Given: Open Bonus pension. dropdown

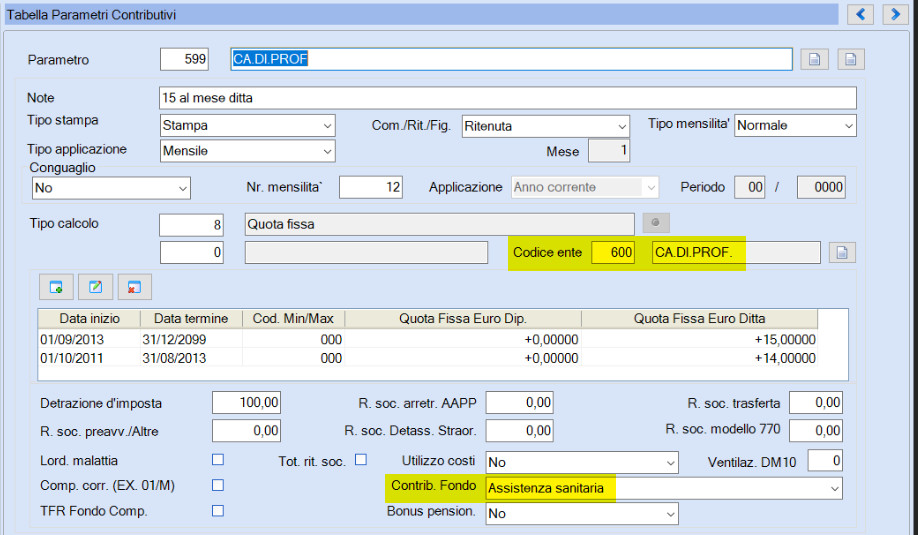Looking at the screenshot, I should [582, 513].
